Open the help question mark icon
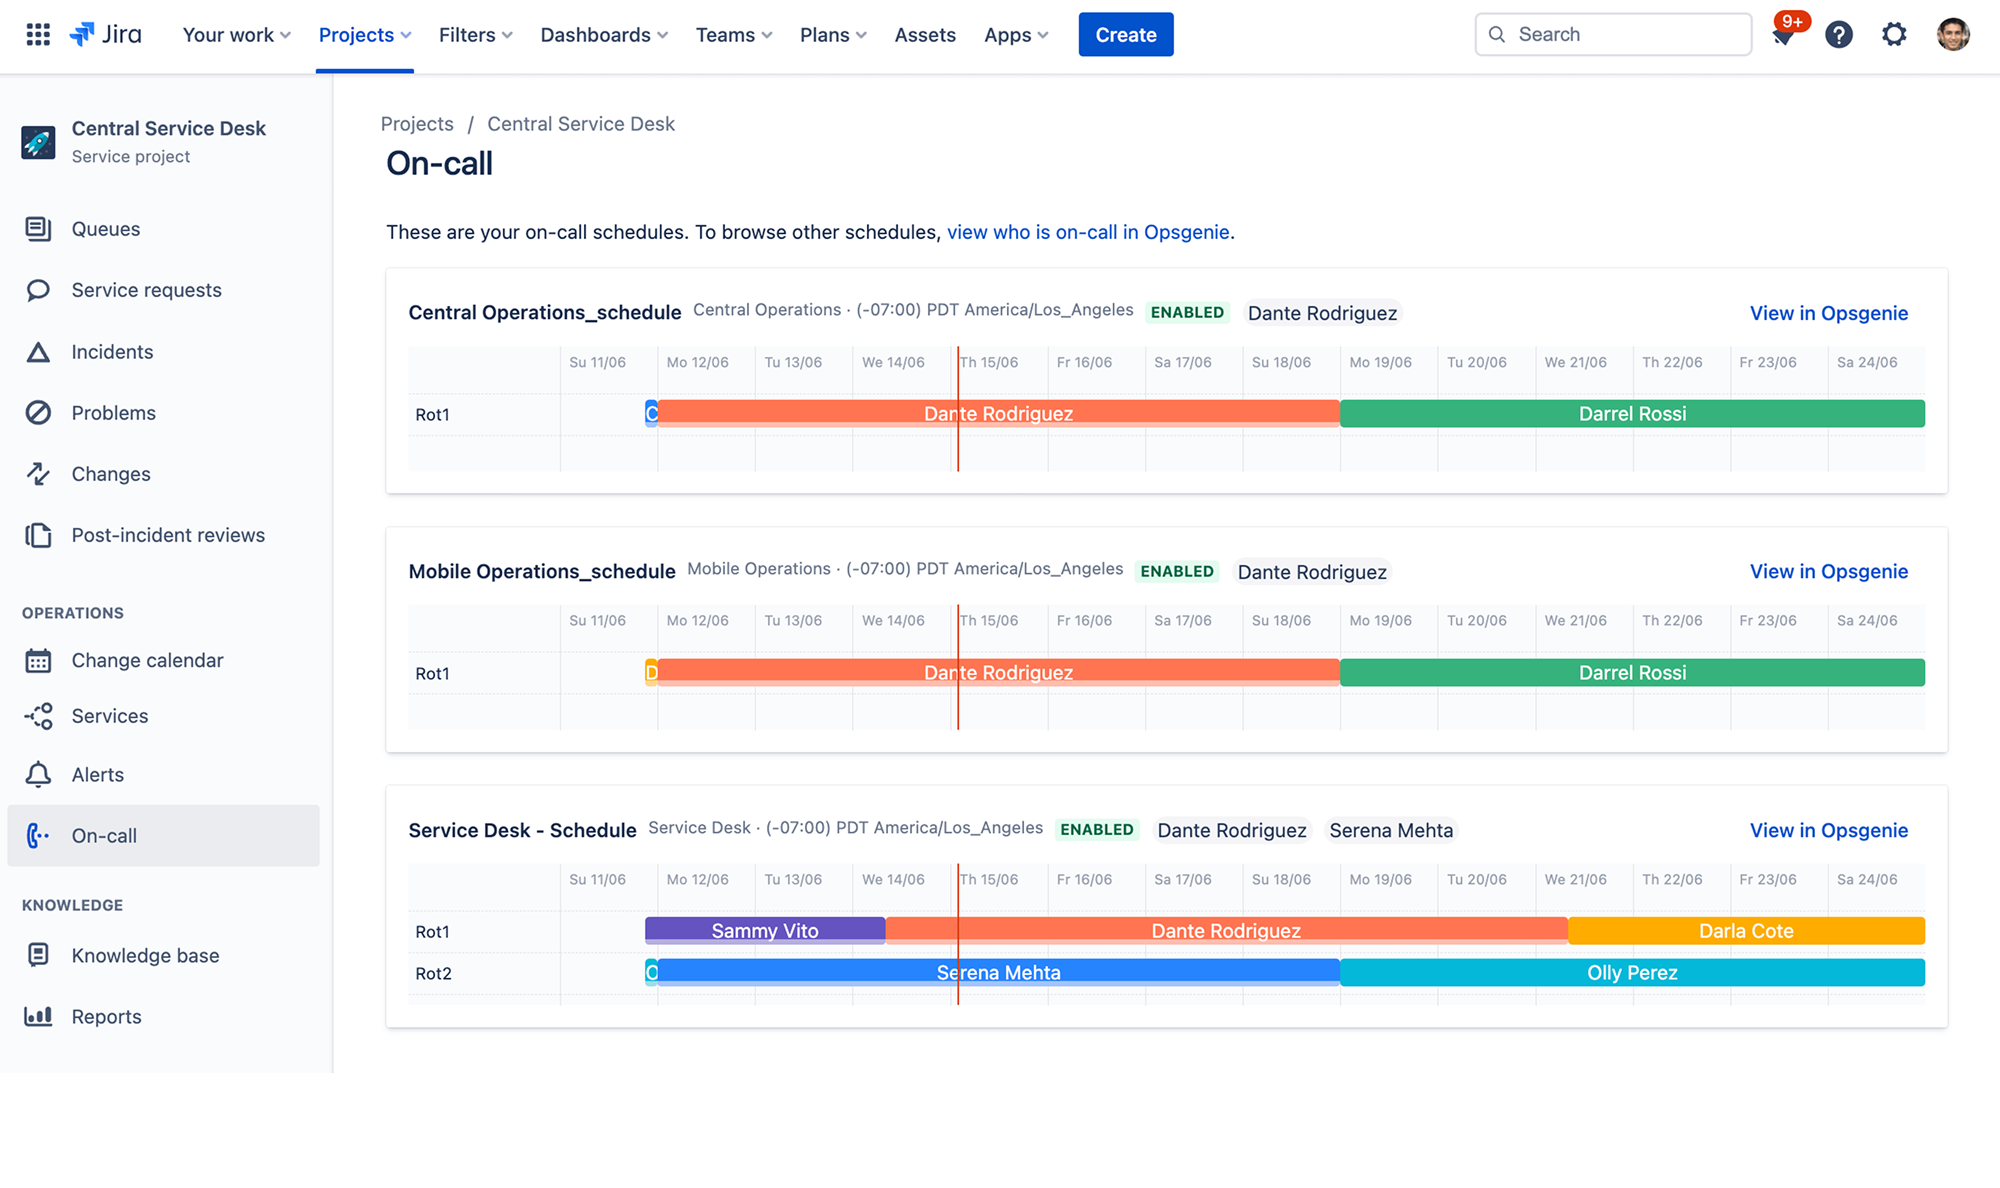This screenshot has width=2000, height=1188. pos(1839,34)
